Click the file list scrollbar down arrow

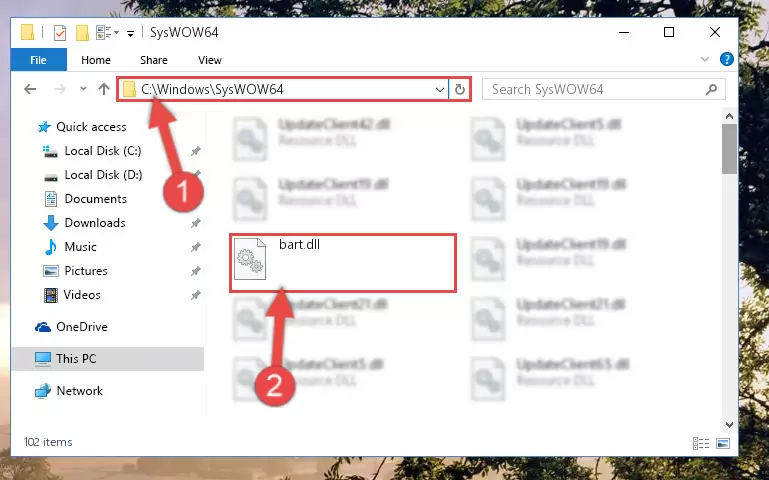pos(729,425)
